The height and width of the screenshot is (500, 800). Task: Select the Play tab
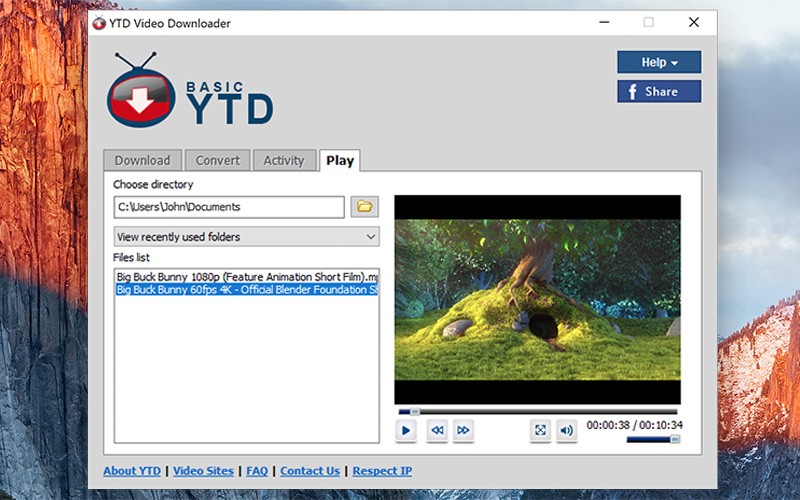coord(340,160)
